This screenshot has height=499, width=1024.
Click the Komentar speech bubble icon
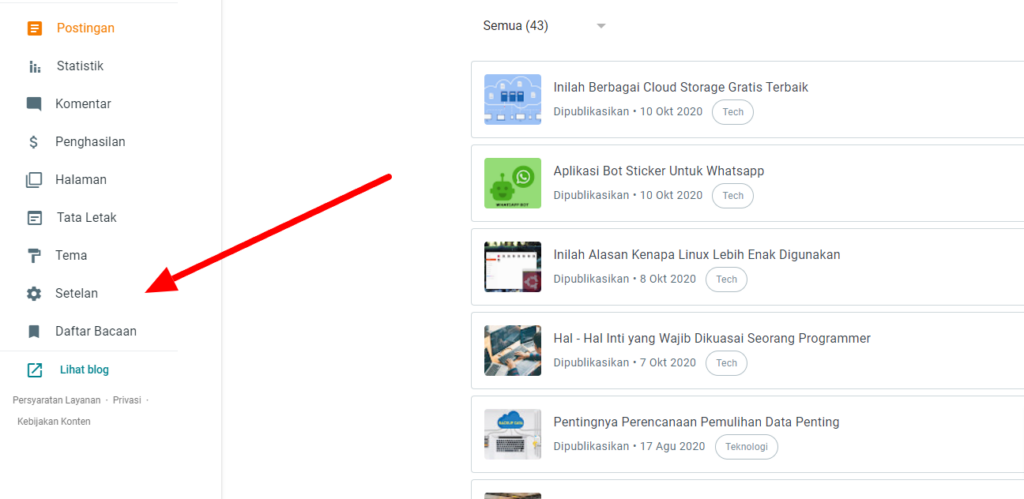click(35, 104)
